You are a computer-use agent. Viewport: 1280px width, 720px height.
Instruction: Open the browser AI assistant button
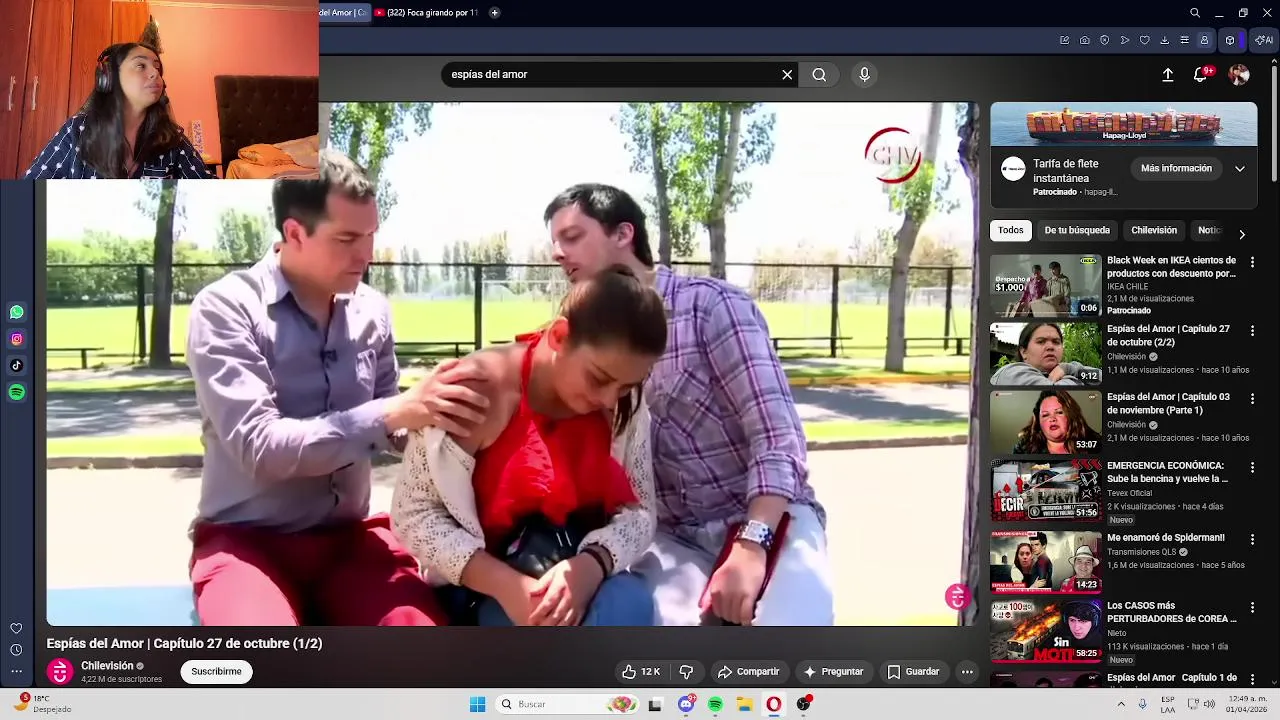pyautogui.click(x=1264, y=40)
